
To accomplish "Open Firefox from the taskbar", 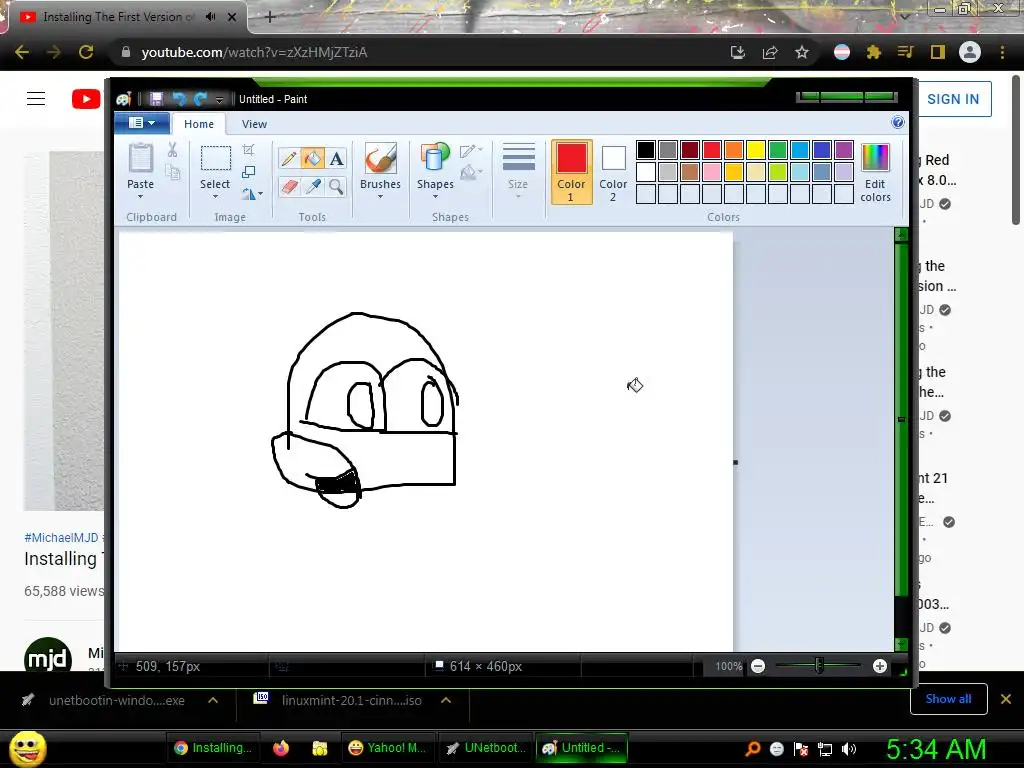I will (x=281, y=748).
